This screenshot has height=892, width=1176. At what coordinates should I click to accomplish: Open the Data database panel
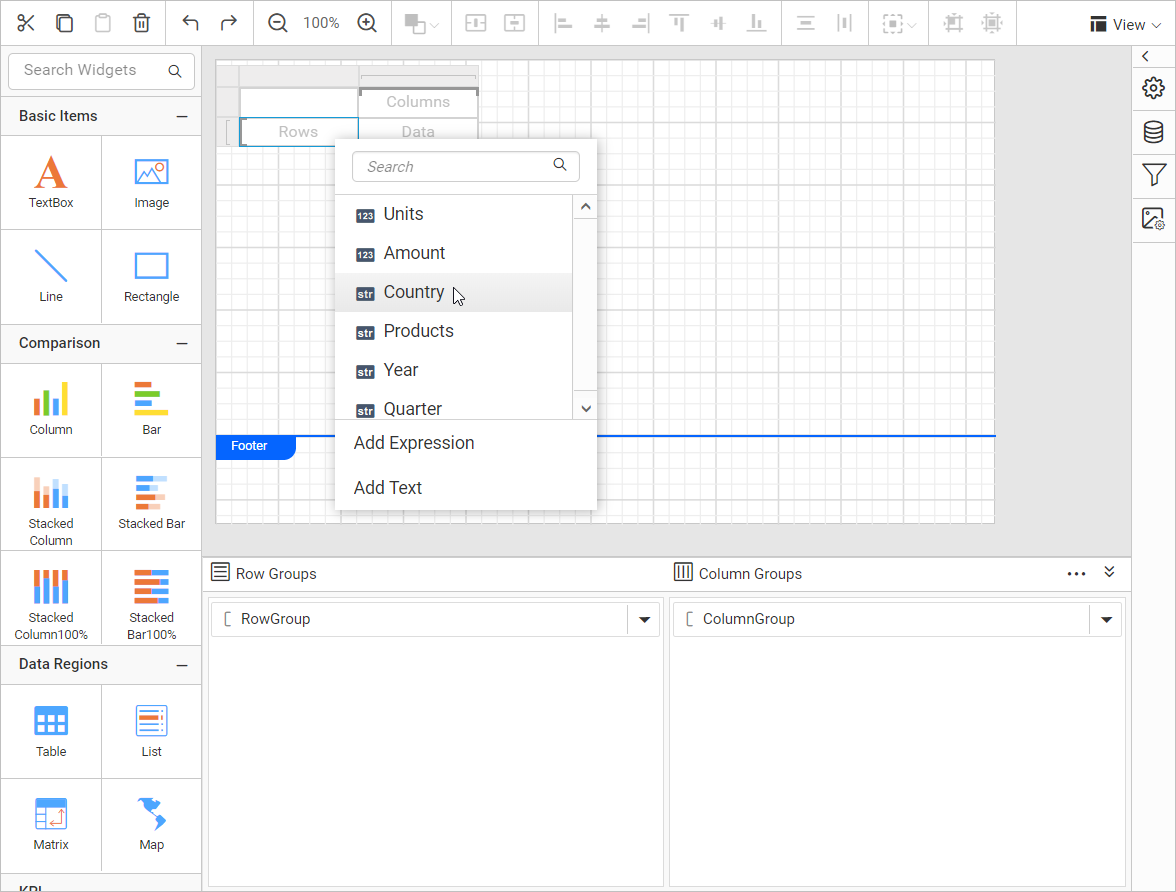click(1154, 132)
